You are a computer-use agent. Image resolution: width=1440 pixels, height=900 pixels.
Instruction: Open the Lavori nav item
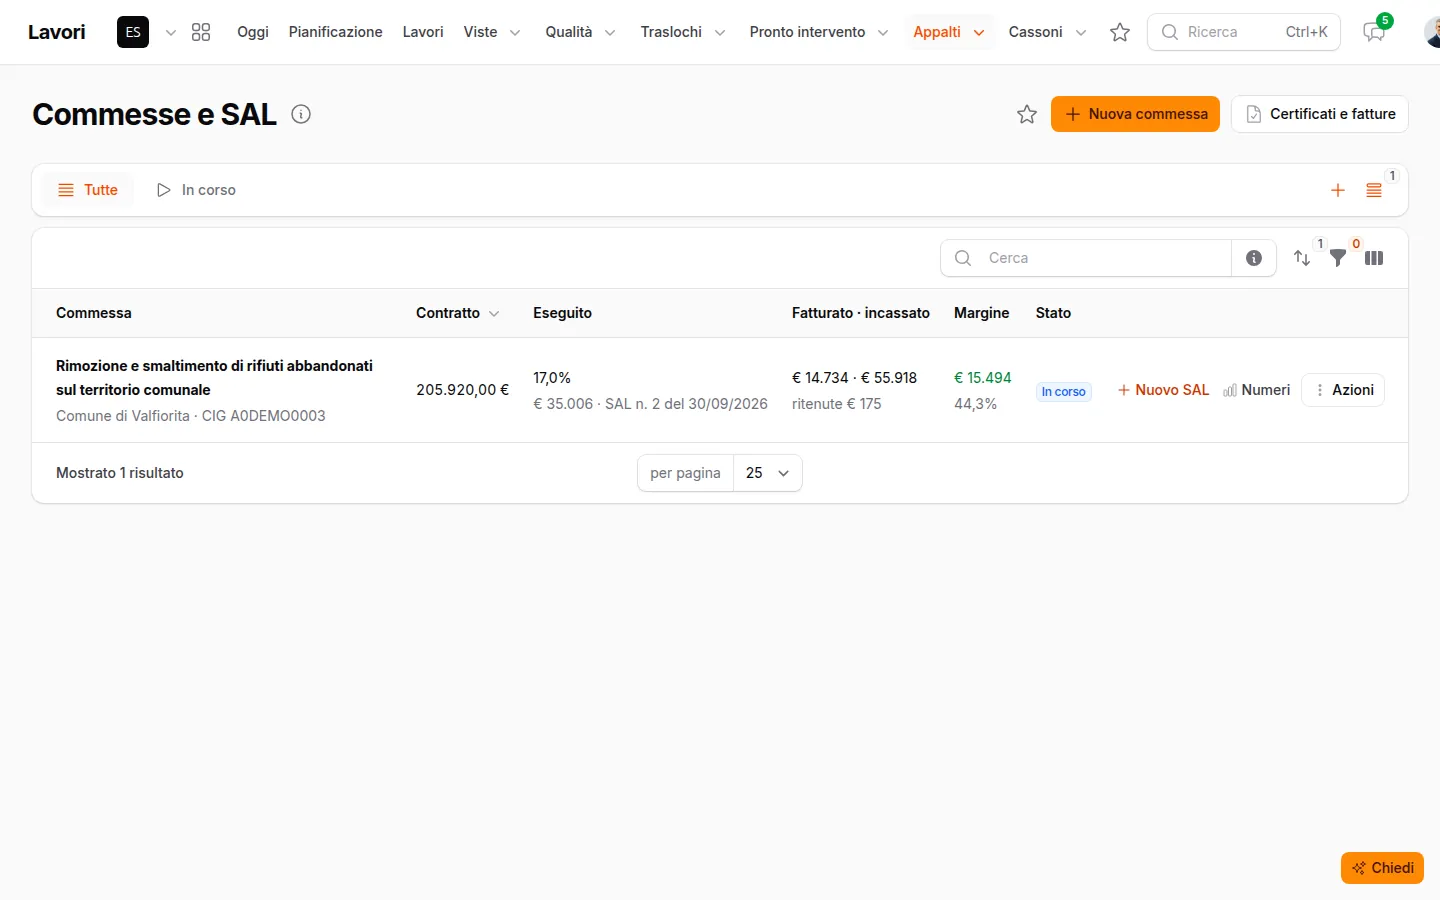pos(423,32)
